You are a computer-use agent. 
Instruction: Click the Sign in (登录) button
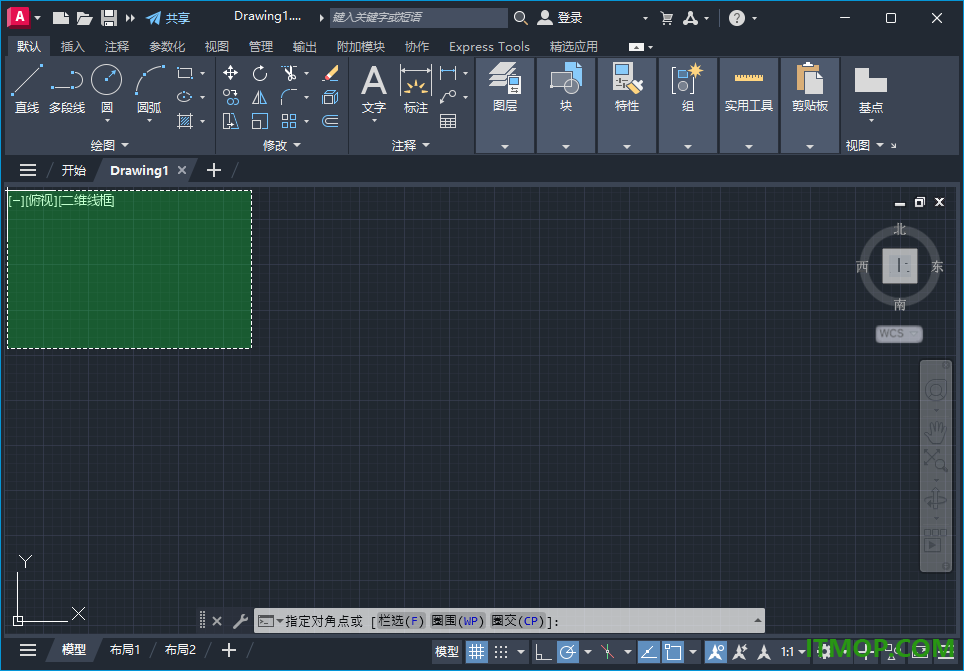point(559,18)
